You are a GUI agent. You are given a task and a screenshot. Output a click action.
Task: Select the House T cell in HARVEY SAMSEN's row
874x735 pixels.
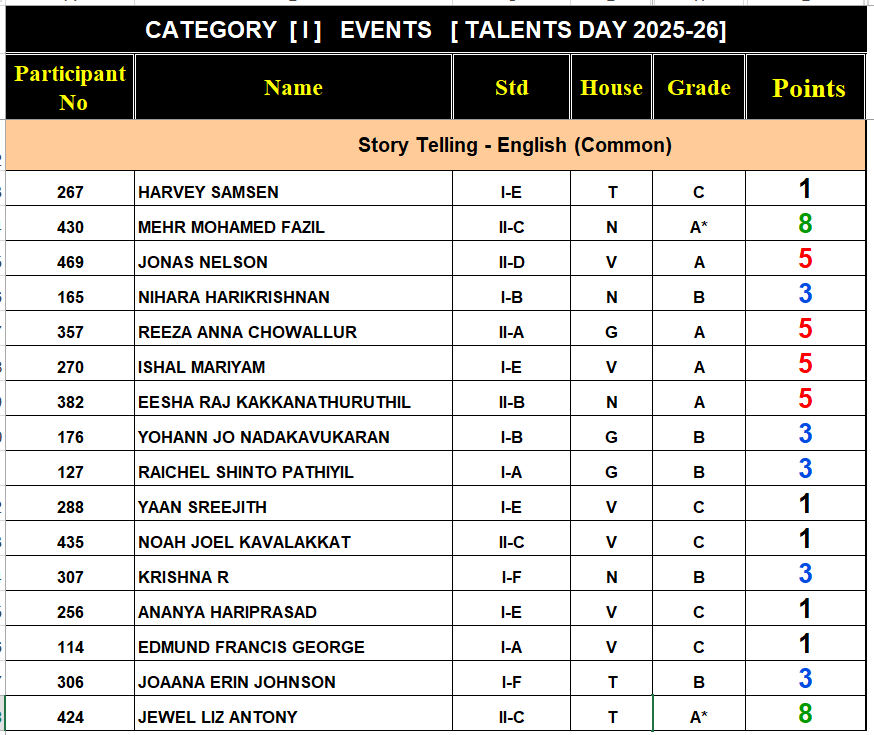tap(611, 189)
